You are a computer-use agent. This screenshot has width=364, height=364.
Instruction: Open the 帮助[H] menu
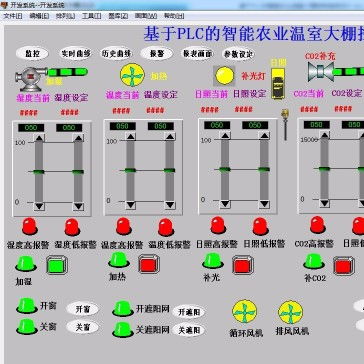tap(174, 16)
